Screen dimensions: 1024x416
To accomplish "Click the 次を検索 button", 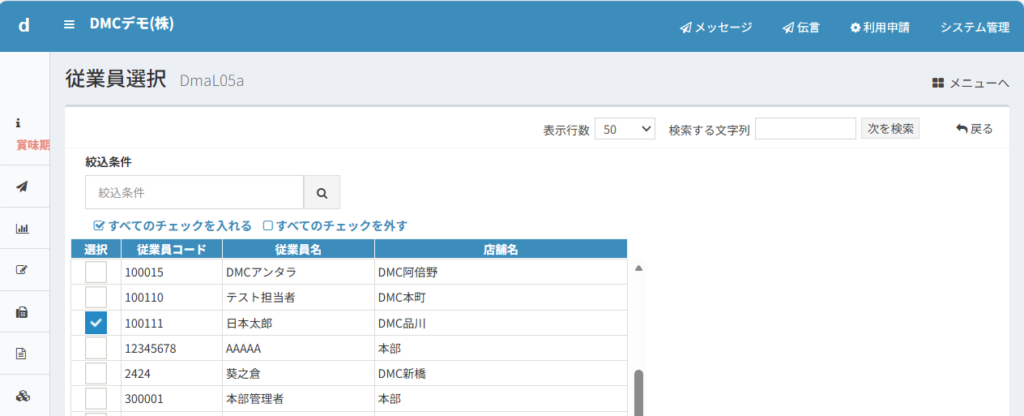I will click(x=890, y=129).
